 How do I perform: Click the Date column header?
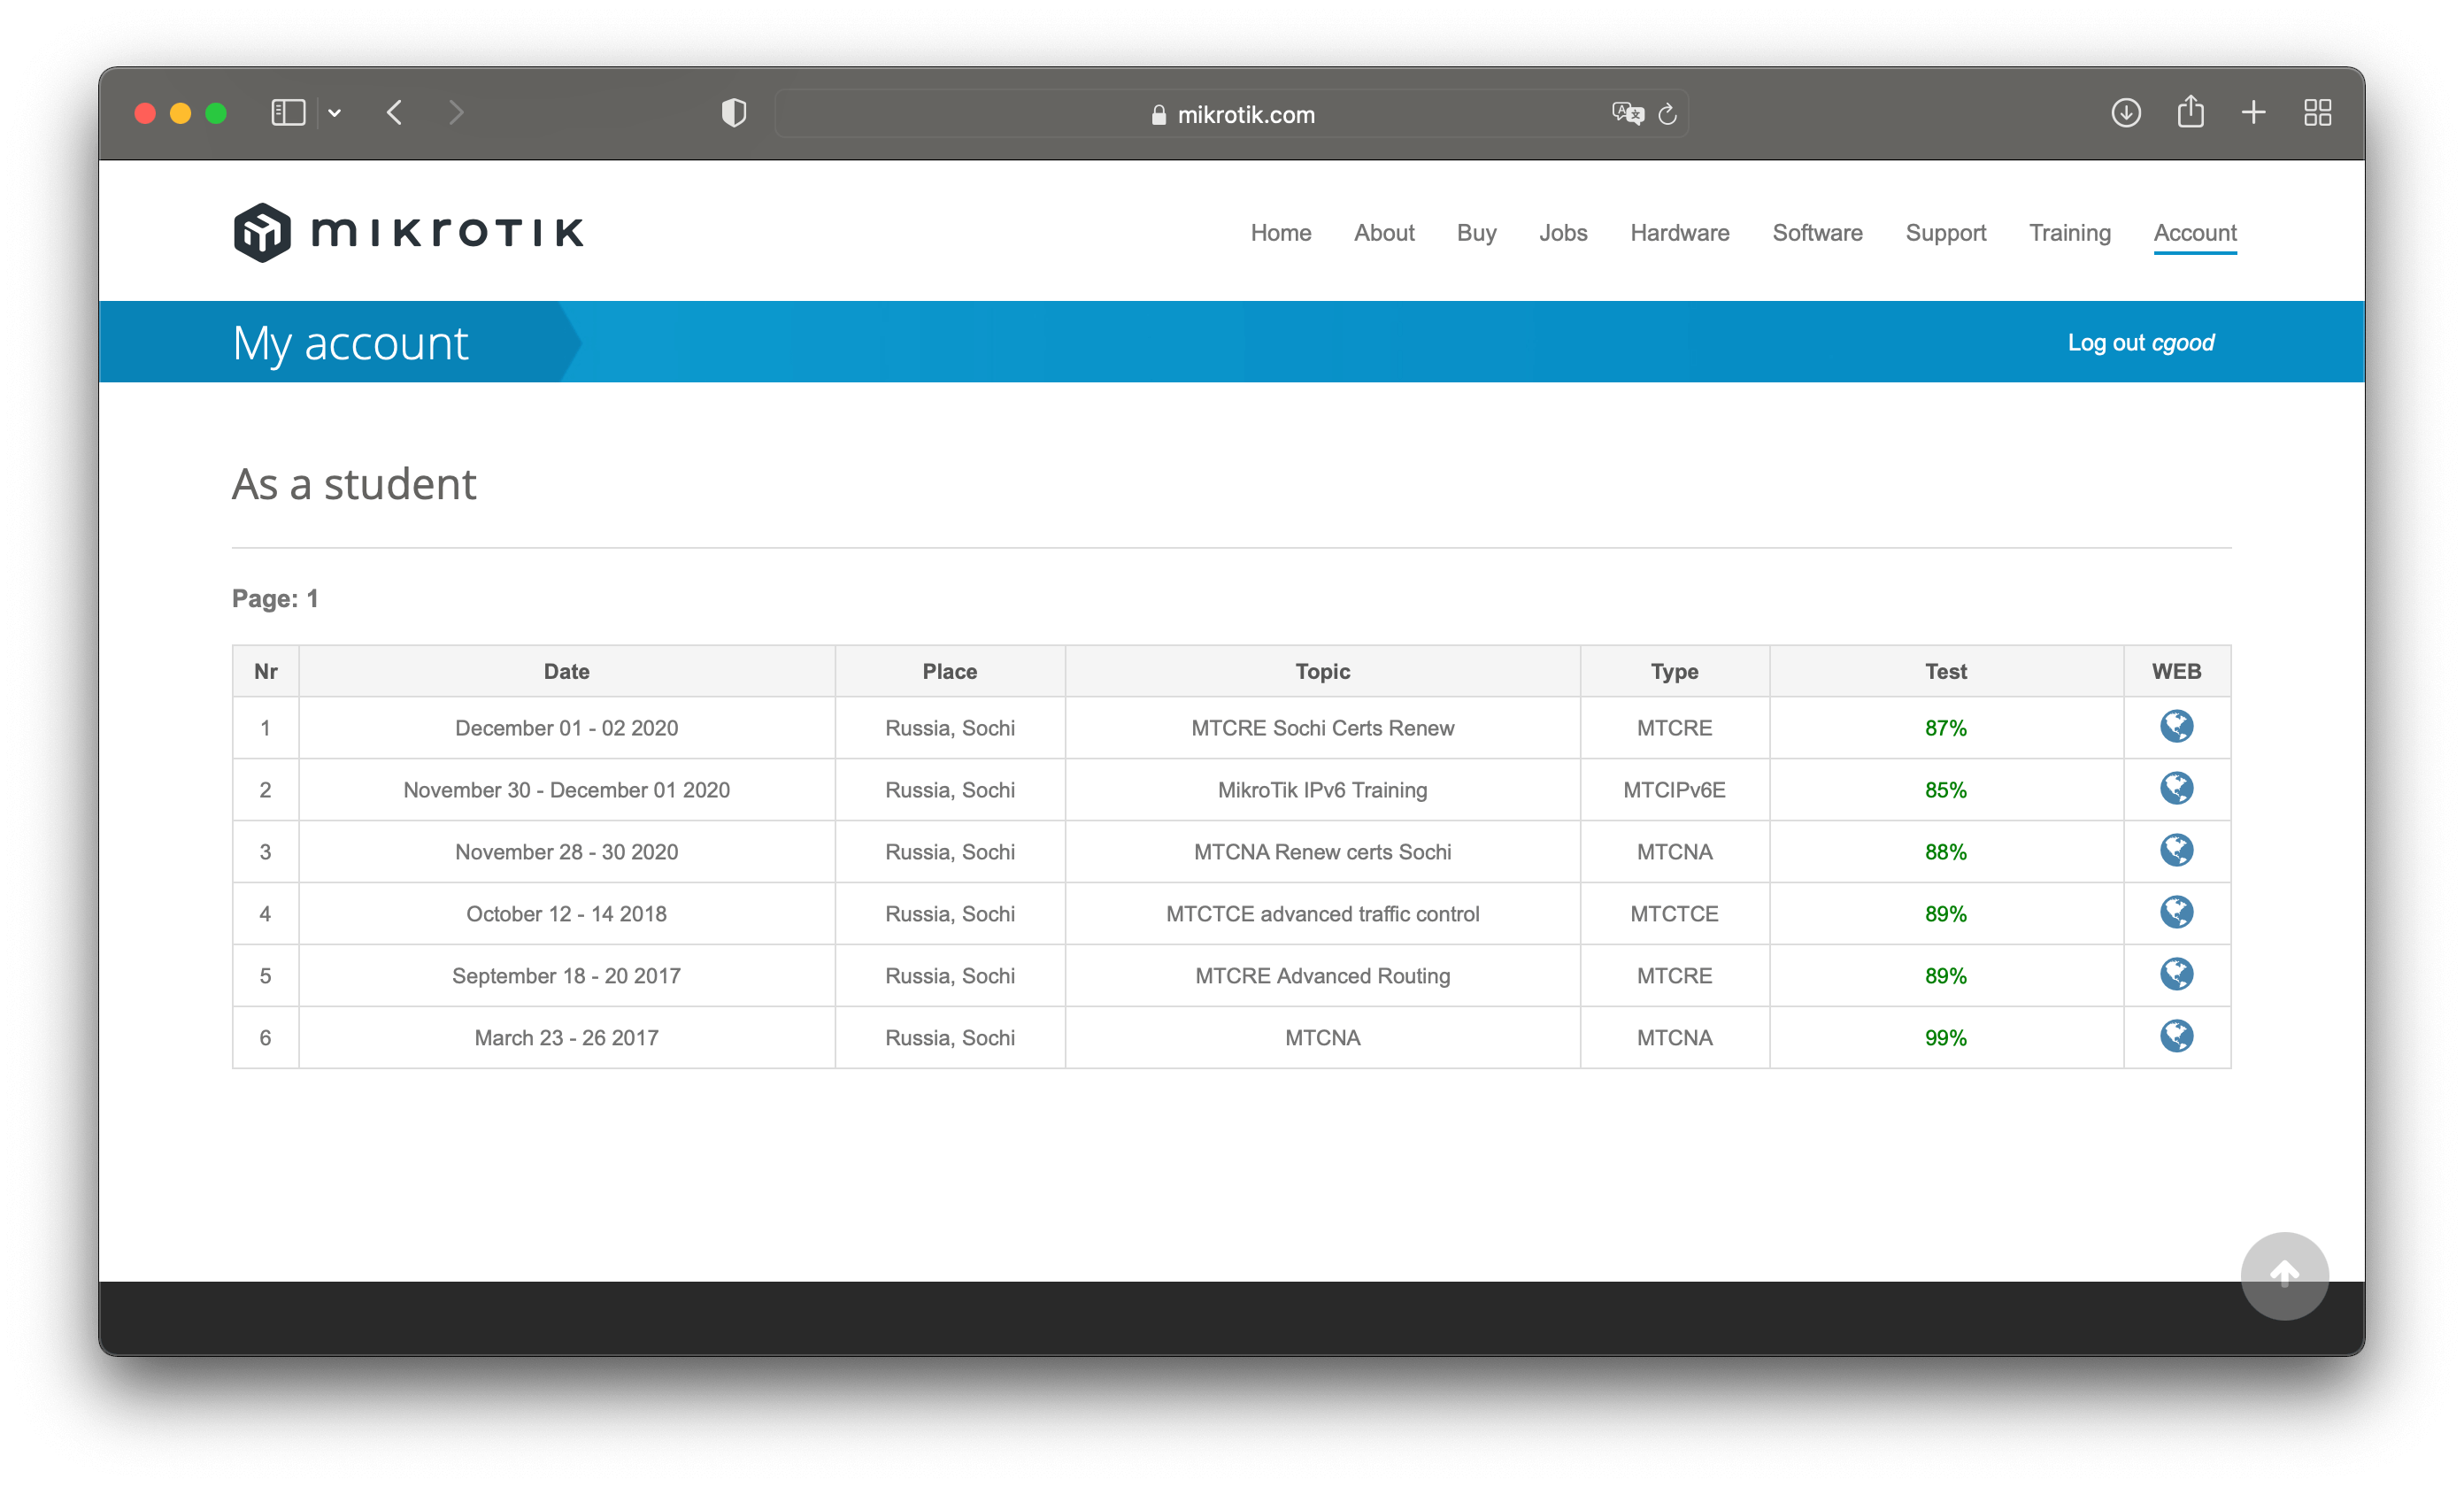566,672
